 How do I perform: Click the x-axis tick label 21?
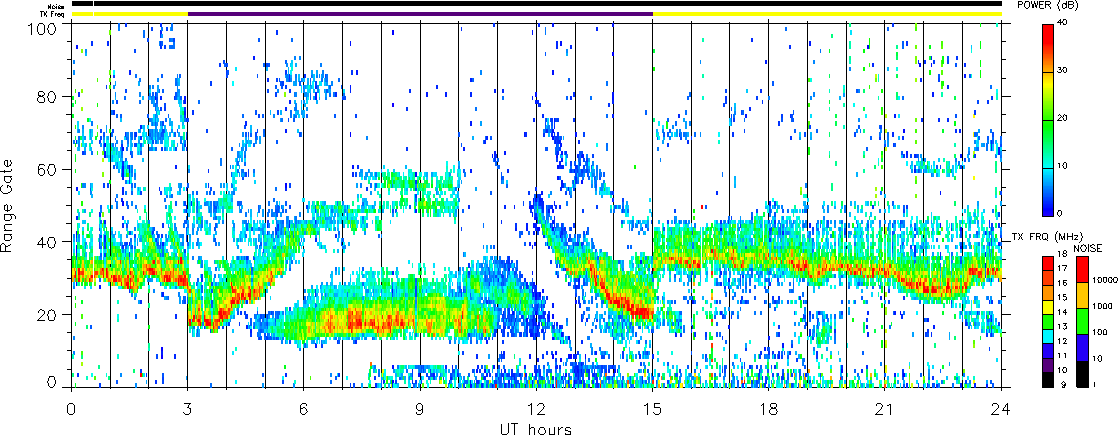[885, 409]
